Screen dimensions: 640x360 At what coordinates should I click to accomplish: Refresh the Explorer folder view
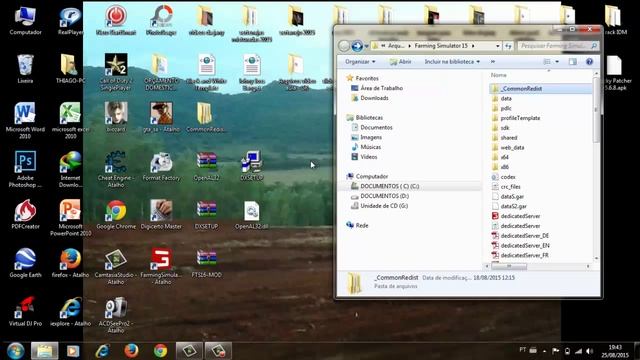(508, 46)
